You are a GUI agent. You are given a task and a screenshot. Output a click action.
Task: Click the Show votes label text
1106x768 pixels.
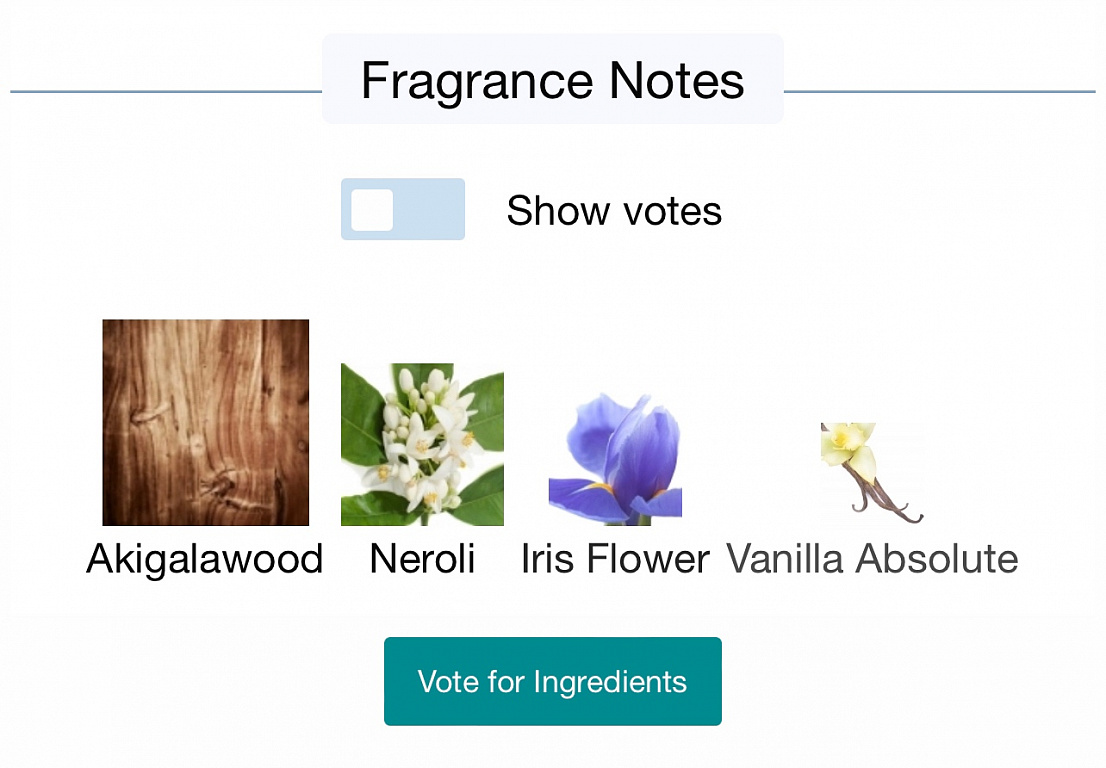(614, 211)
